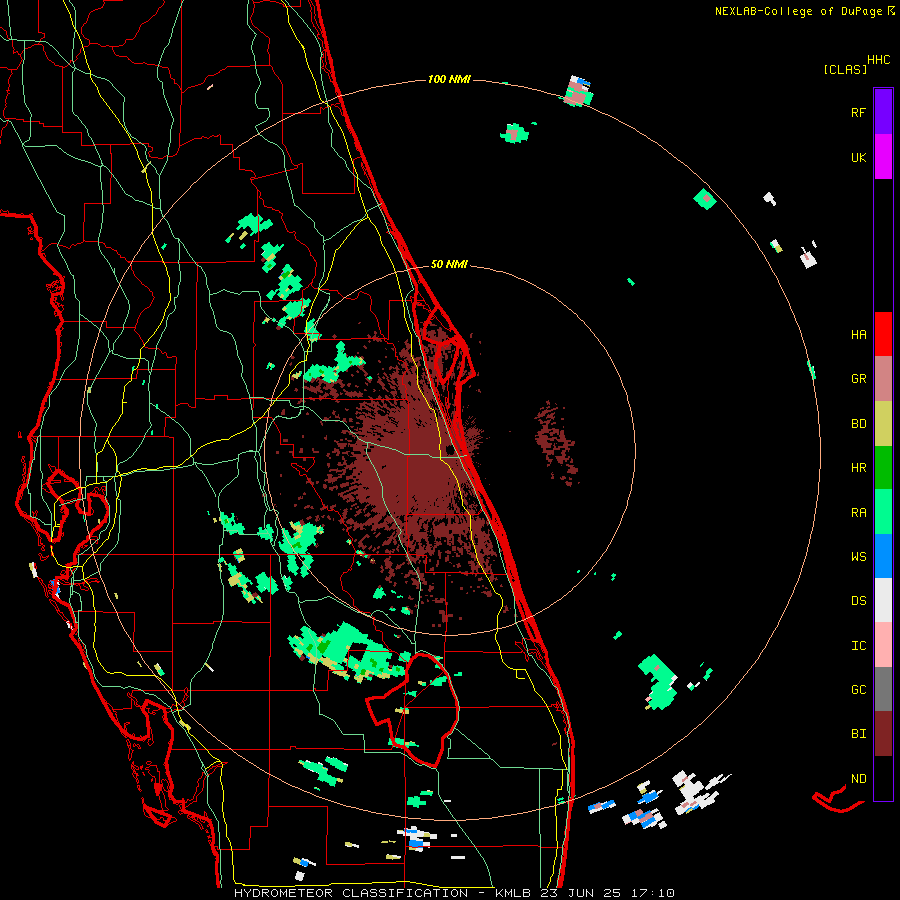Select the GC gray legend swatch
900x900 pixels.
(883, 689)
